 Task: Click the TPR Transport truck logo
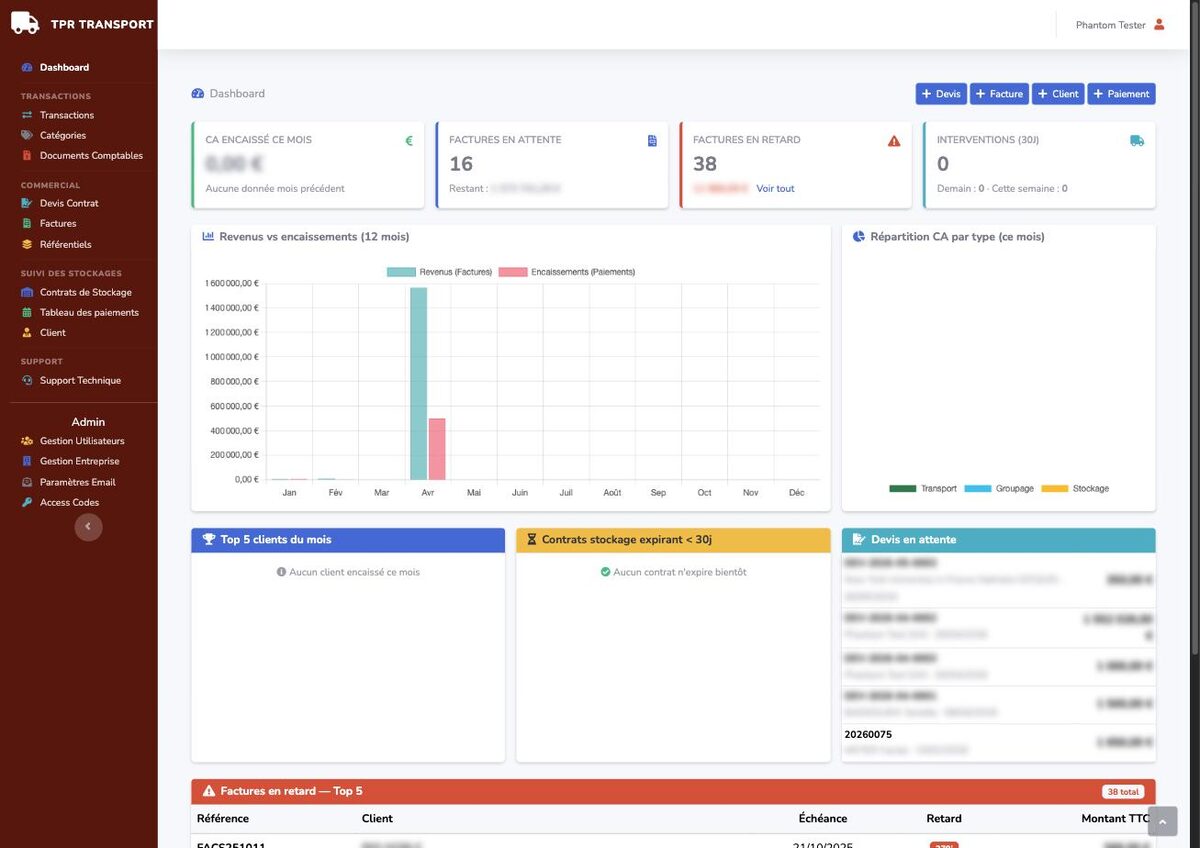pos(25,23)
